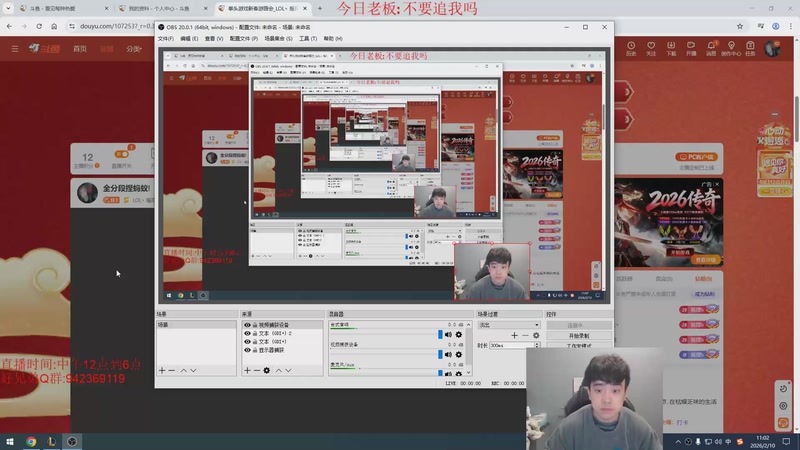This screenshot has width=800, height=450.
Task: Open OBS 文件(F) menu
Action: tap(166, 39)
